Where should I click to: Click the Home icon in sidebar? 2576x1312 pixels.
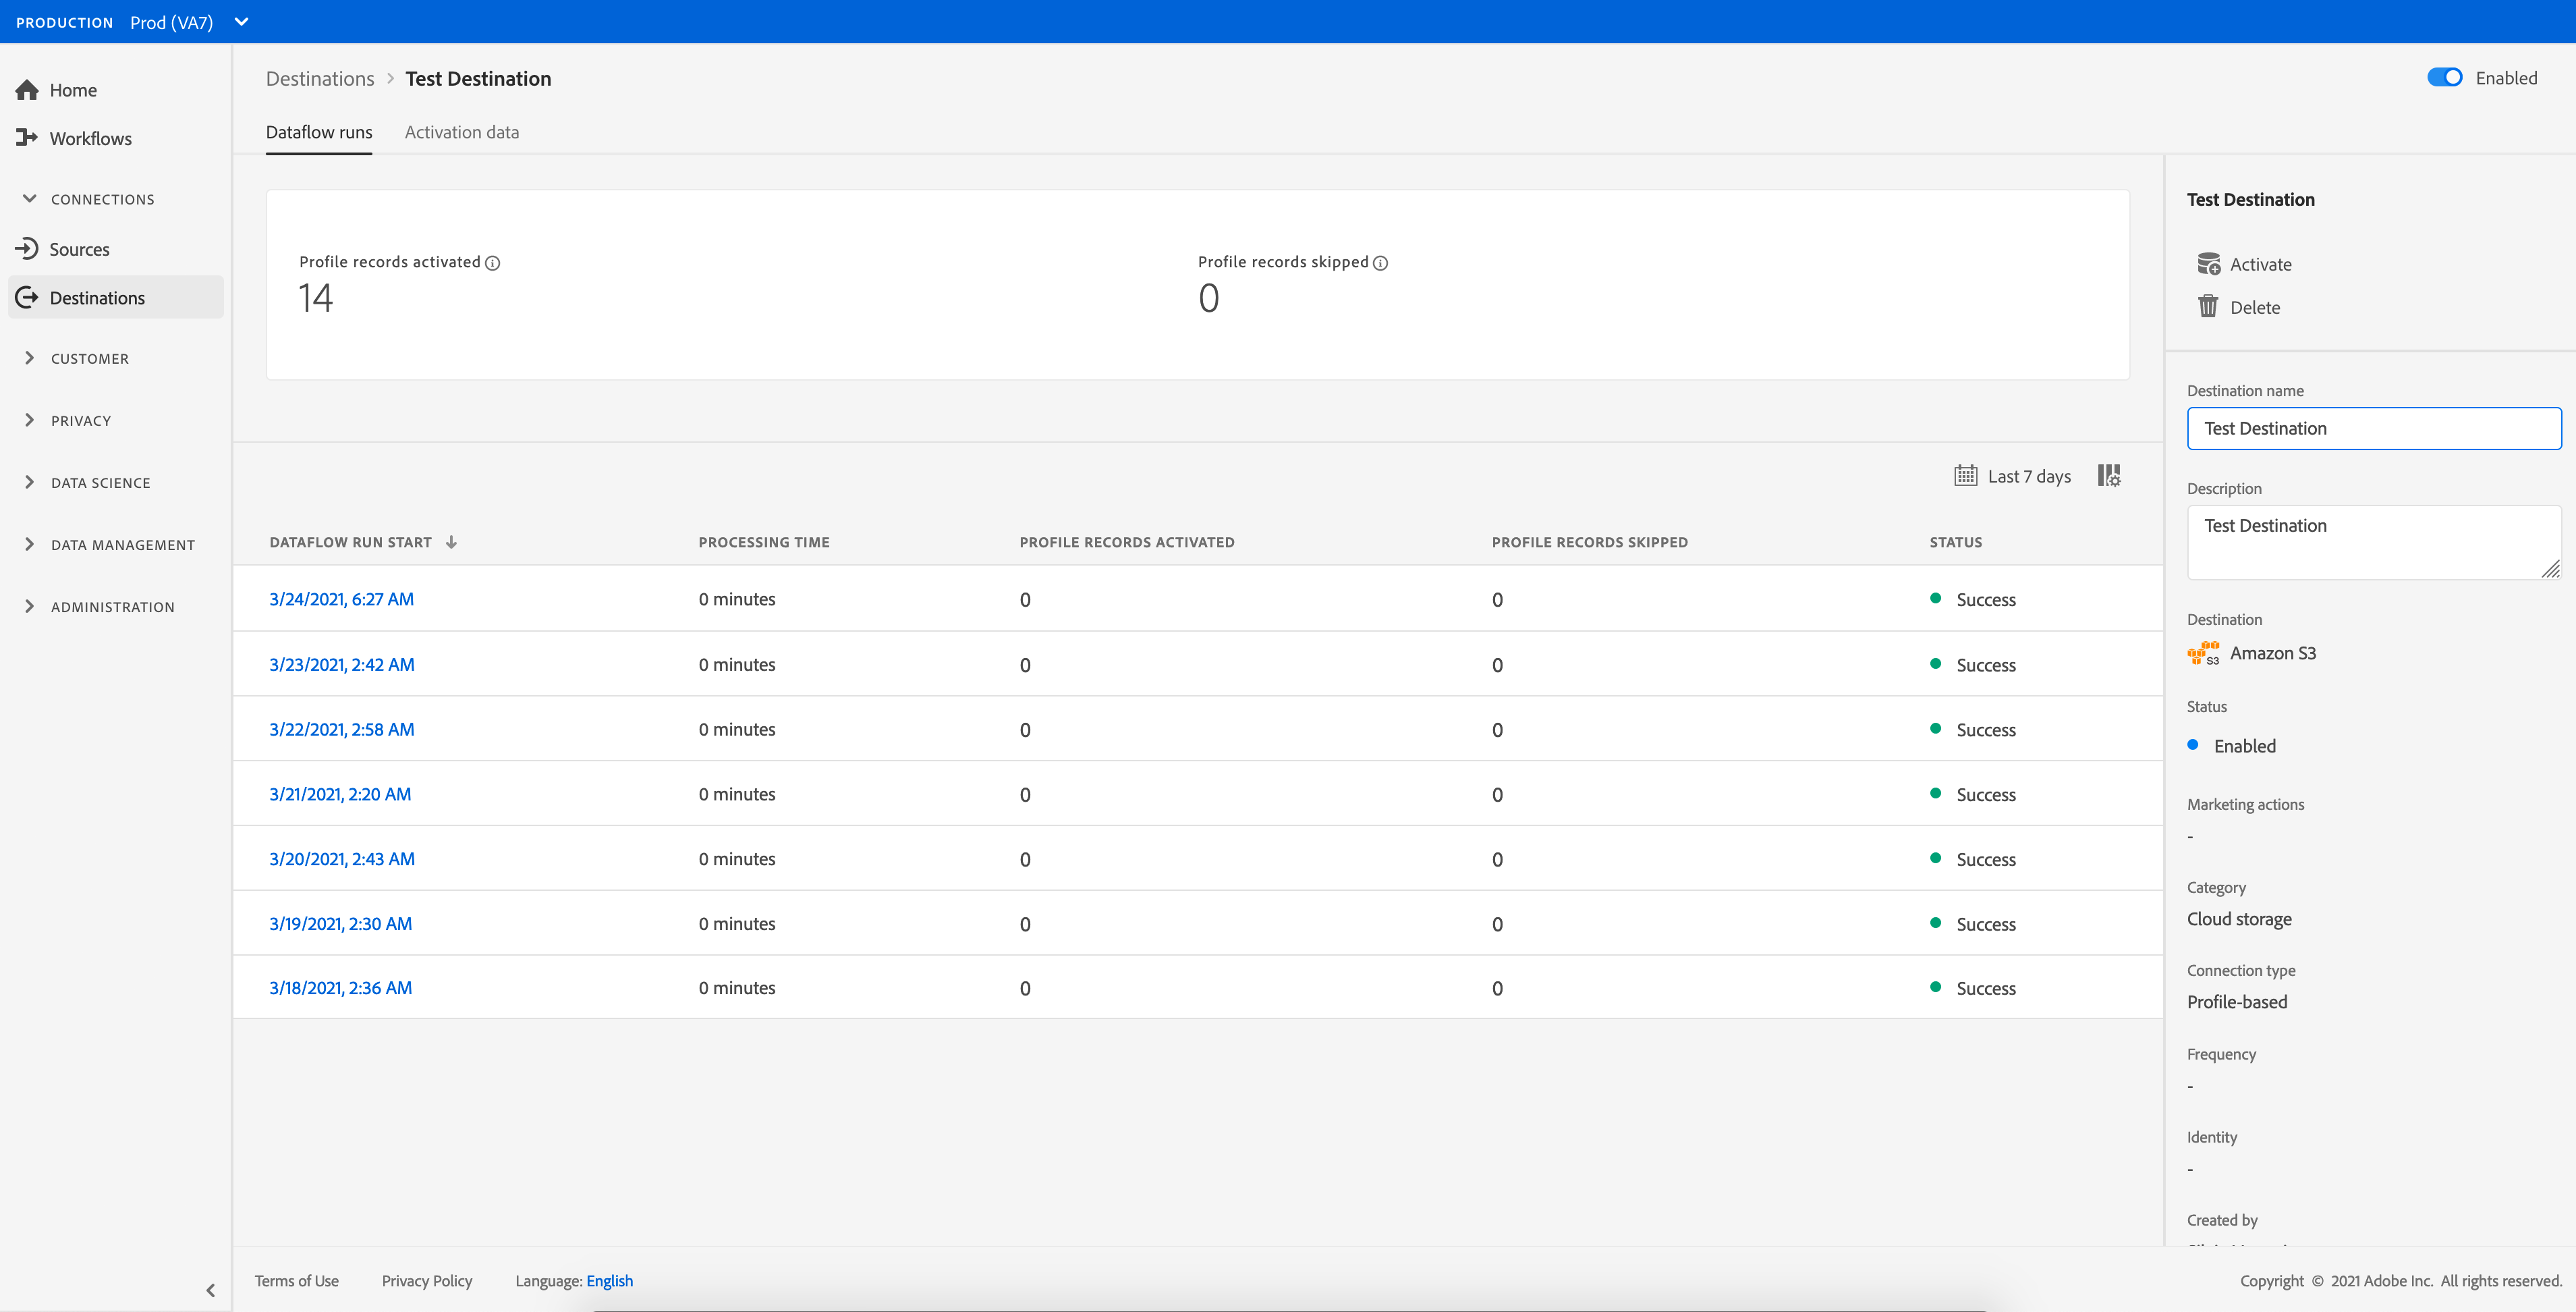point(27,90)
